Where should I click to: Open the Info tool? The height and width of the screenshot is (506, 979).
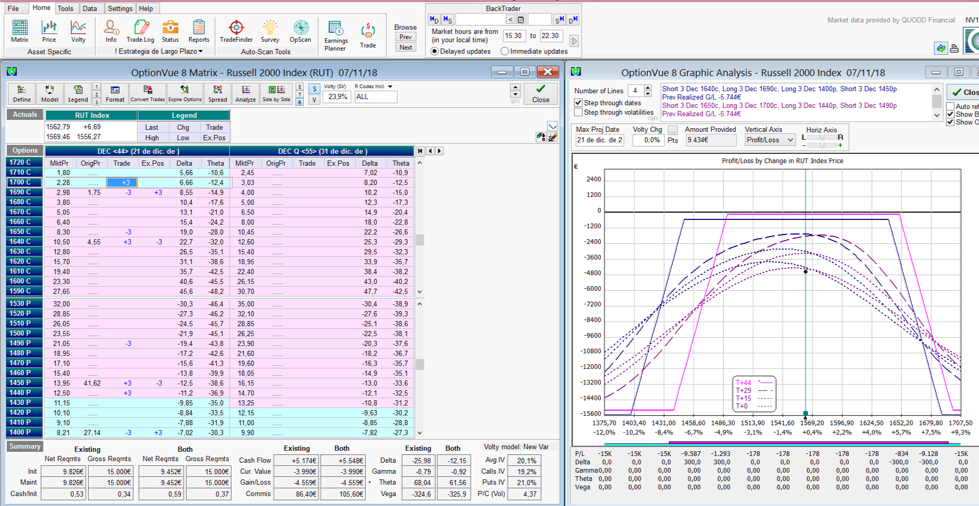pyautogui.click(x=111, y=31)
